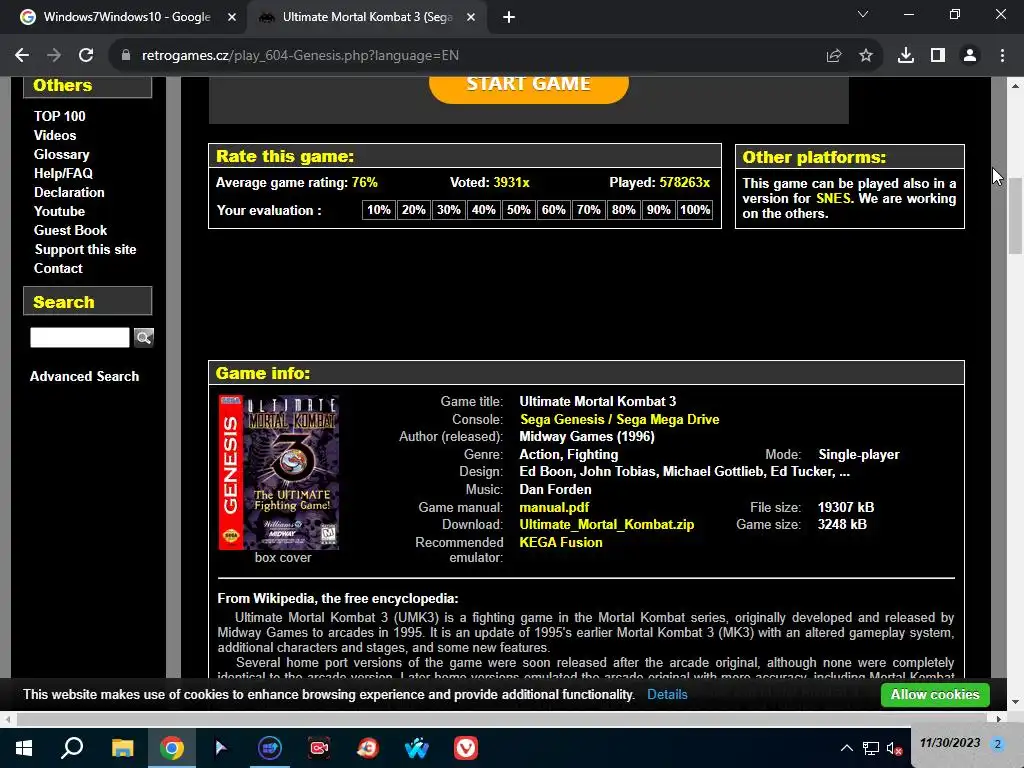The image size is (1024, 768).
Task: Open the manual.pdf link
Action: point(554,507)
